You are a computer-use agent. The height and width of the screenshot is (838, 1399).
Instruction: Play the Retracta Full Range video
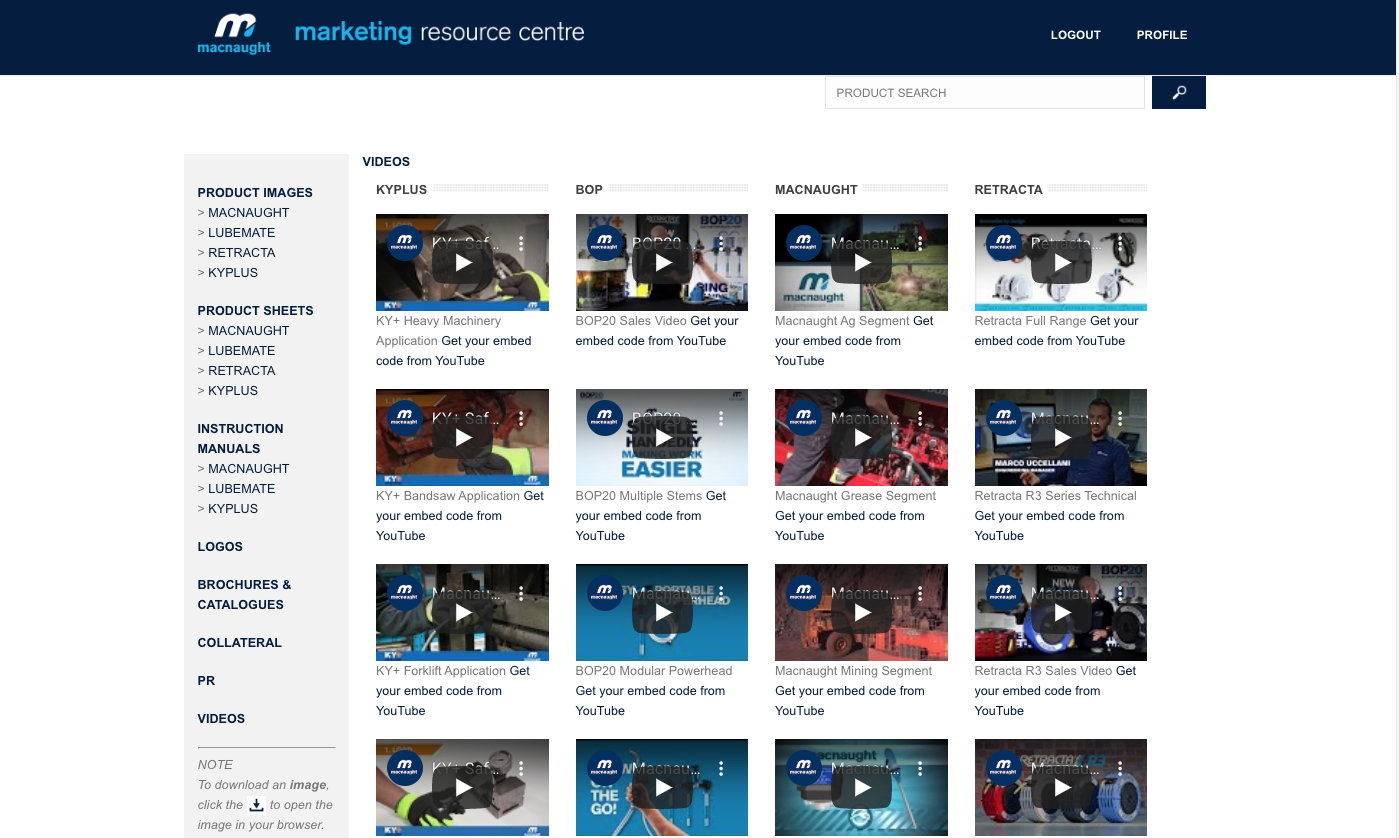point(1060,262)
